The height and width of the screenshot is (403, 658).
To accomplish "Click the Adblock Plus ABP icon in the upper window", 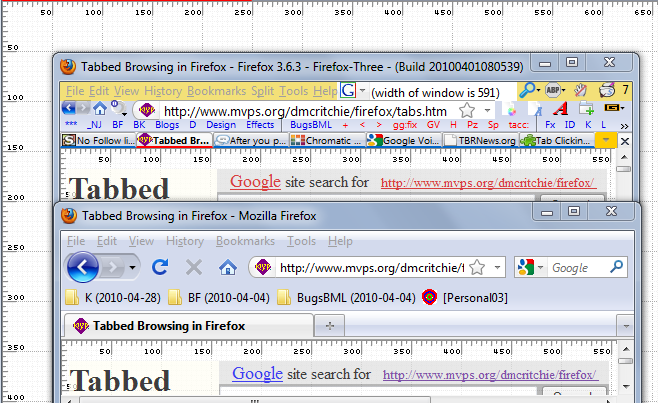I will pos(552,90).
